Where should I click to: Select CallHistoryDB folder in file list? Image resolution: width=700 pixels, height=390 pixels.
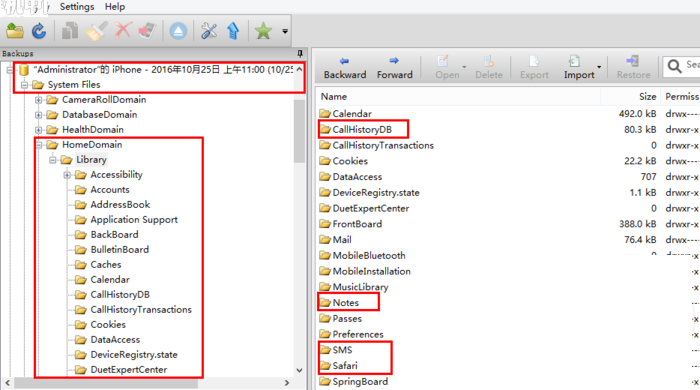pyautogui.click(x=362, y=129)
